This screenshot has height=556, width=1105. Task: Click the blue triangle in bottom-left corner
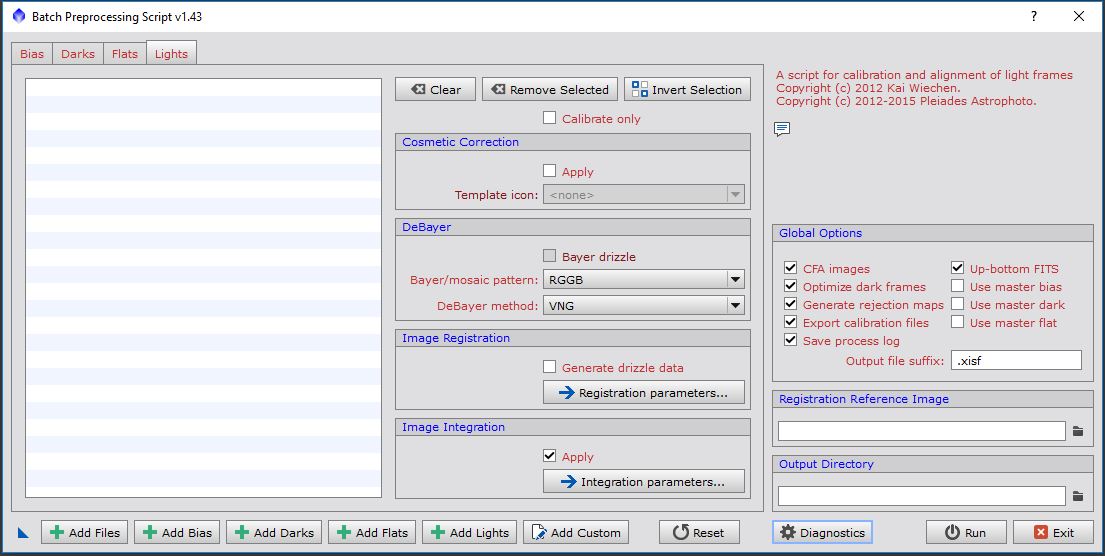click(24, 533)
